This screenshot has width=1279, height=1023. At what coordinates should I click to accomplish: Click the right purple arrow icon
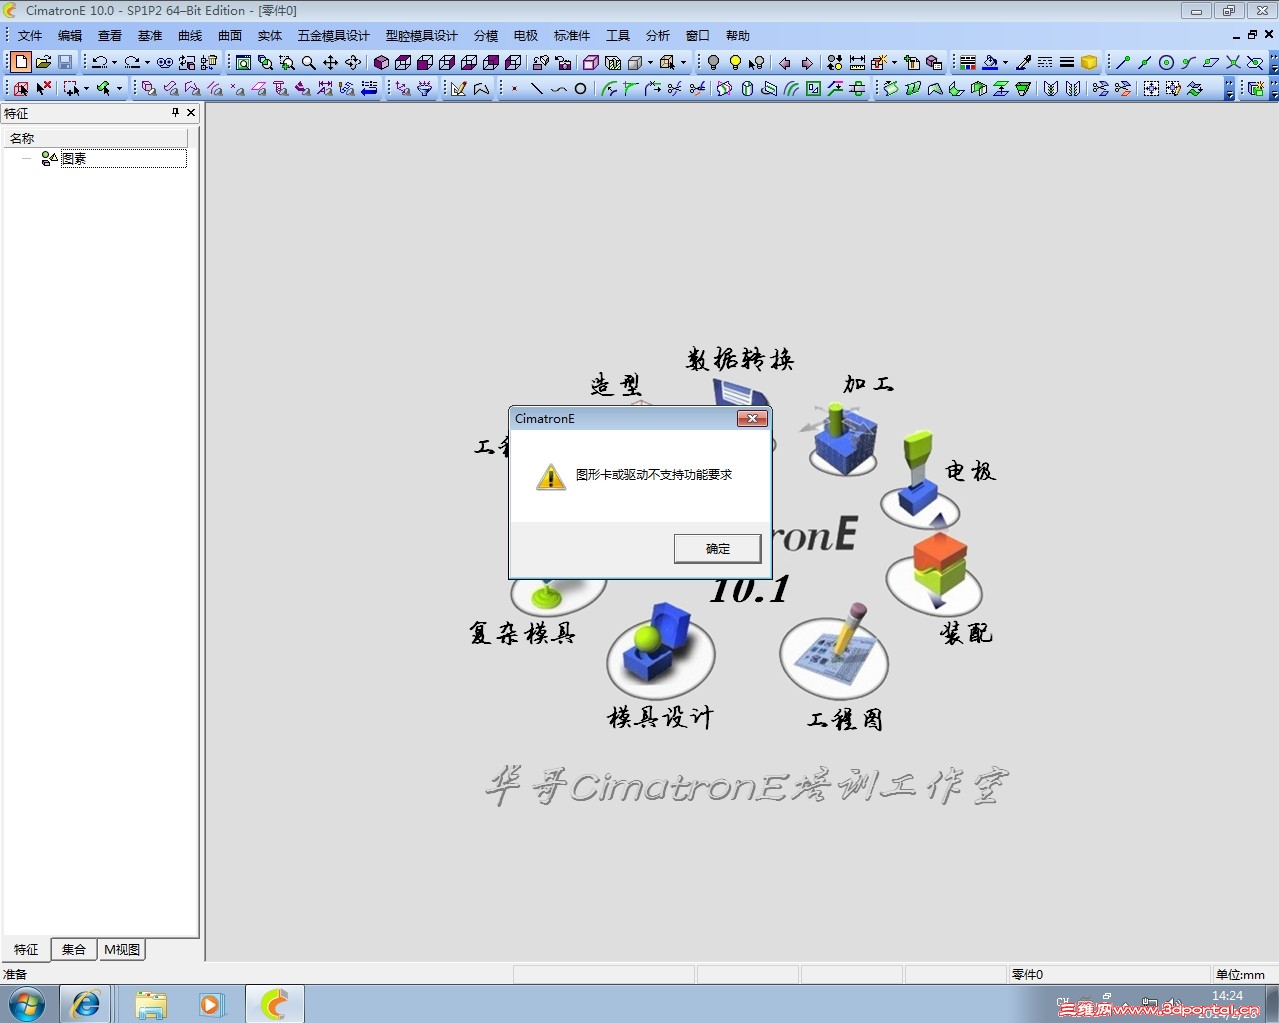pos(806,62)
